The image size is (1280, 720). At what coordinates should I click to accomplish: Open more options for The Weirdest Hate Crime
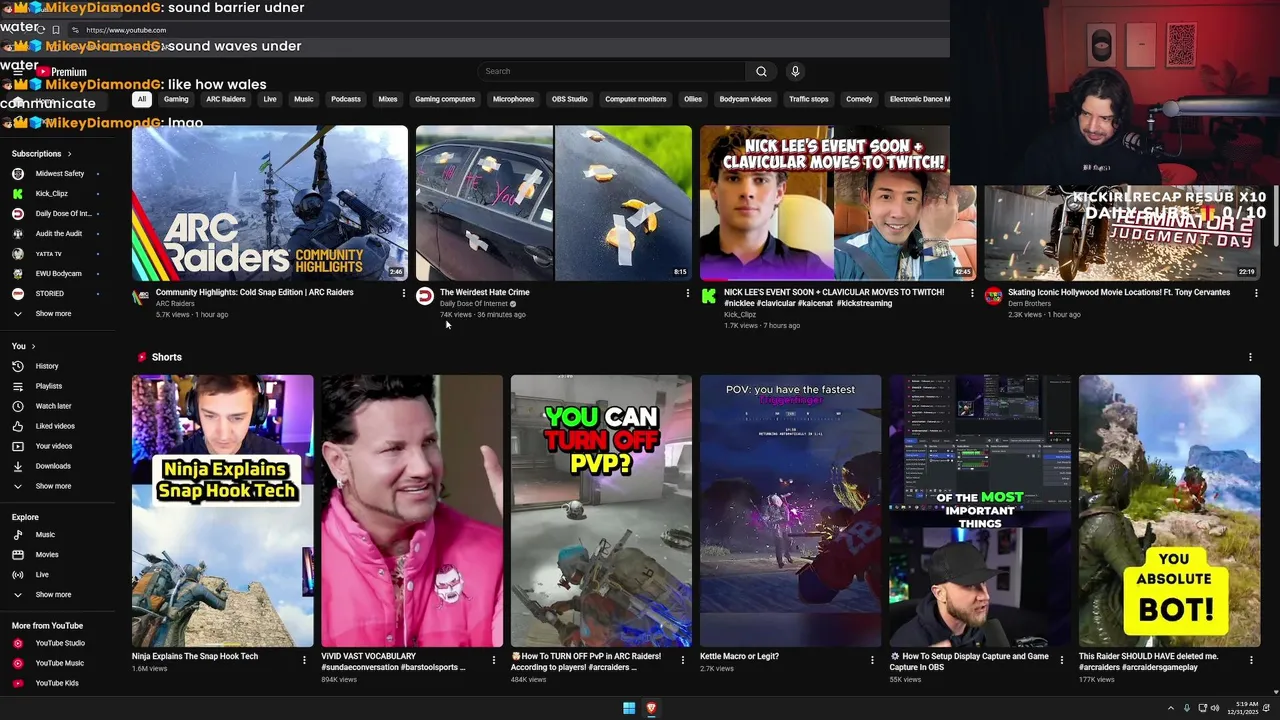[687, 293]
